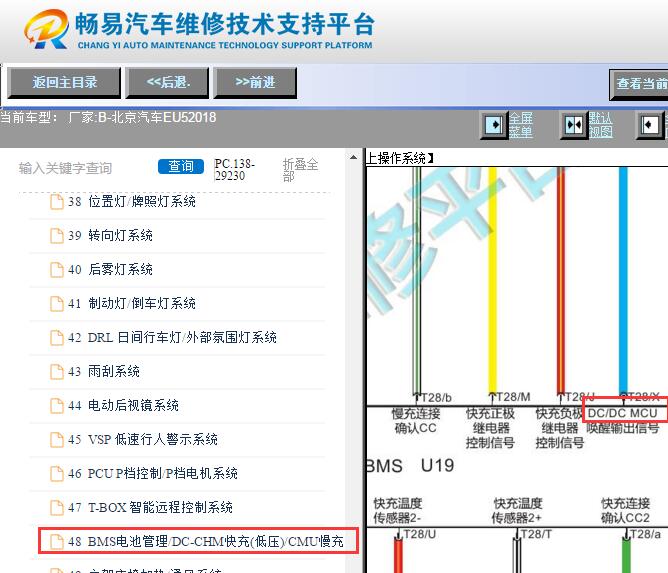Click the BMS U19 label
The width and height of the screenshot is (668, 573).
tap(410, 466)
